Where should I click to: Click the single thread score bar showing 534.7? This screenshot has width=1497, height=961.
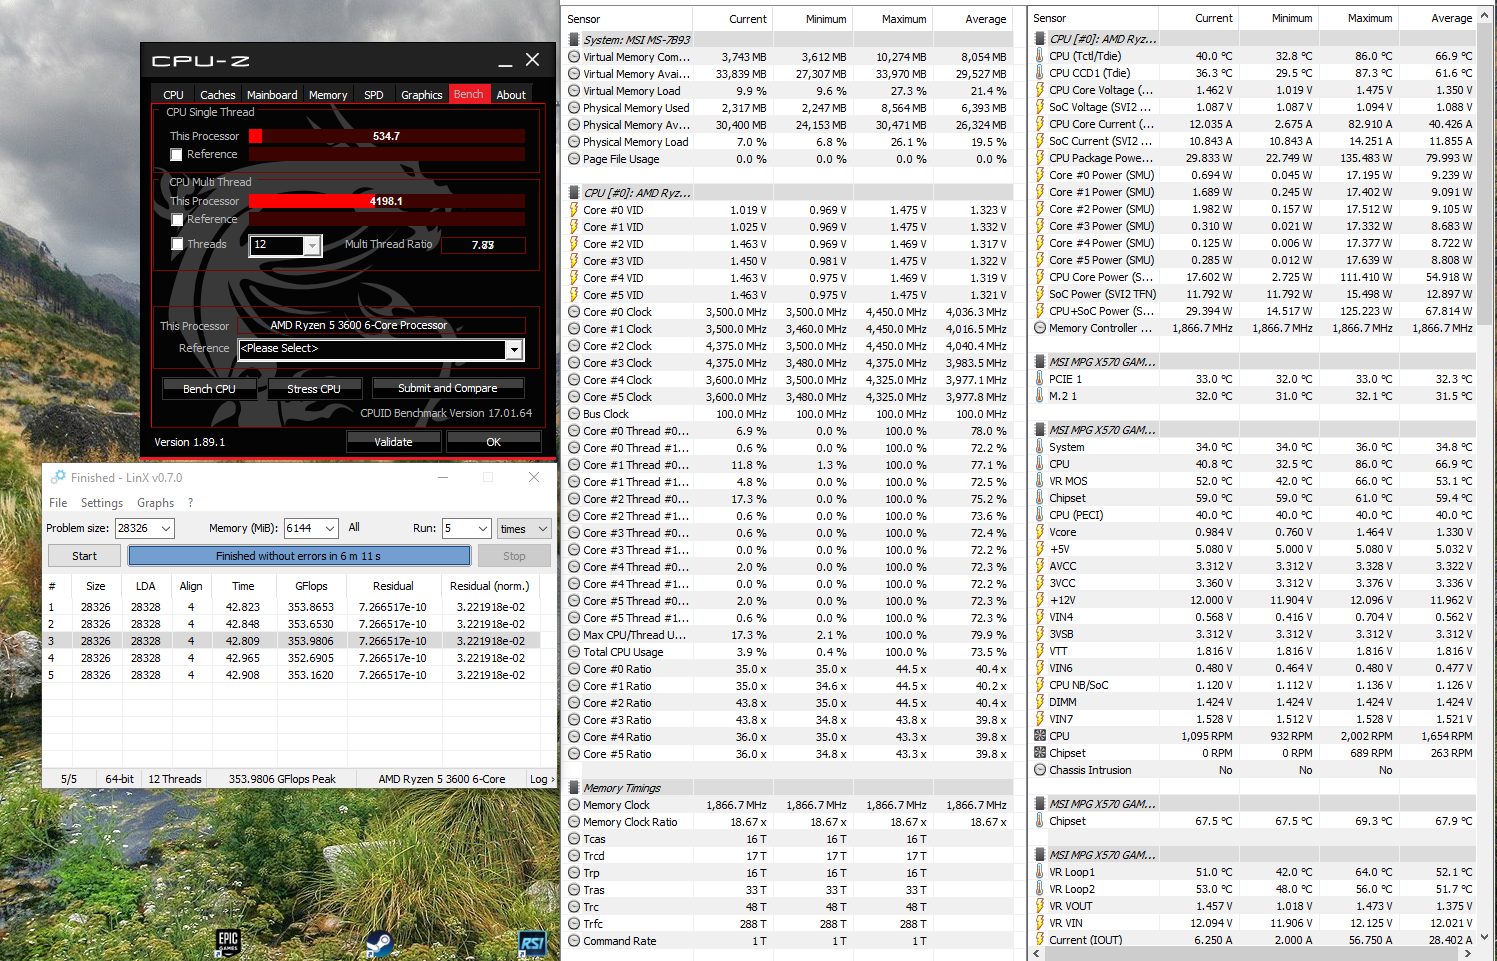pyautogui.click(x=387, y=136)
